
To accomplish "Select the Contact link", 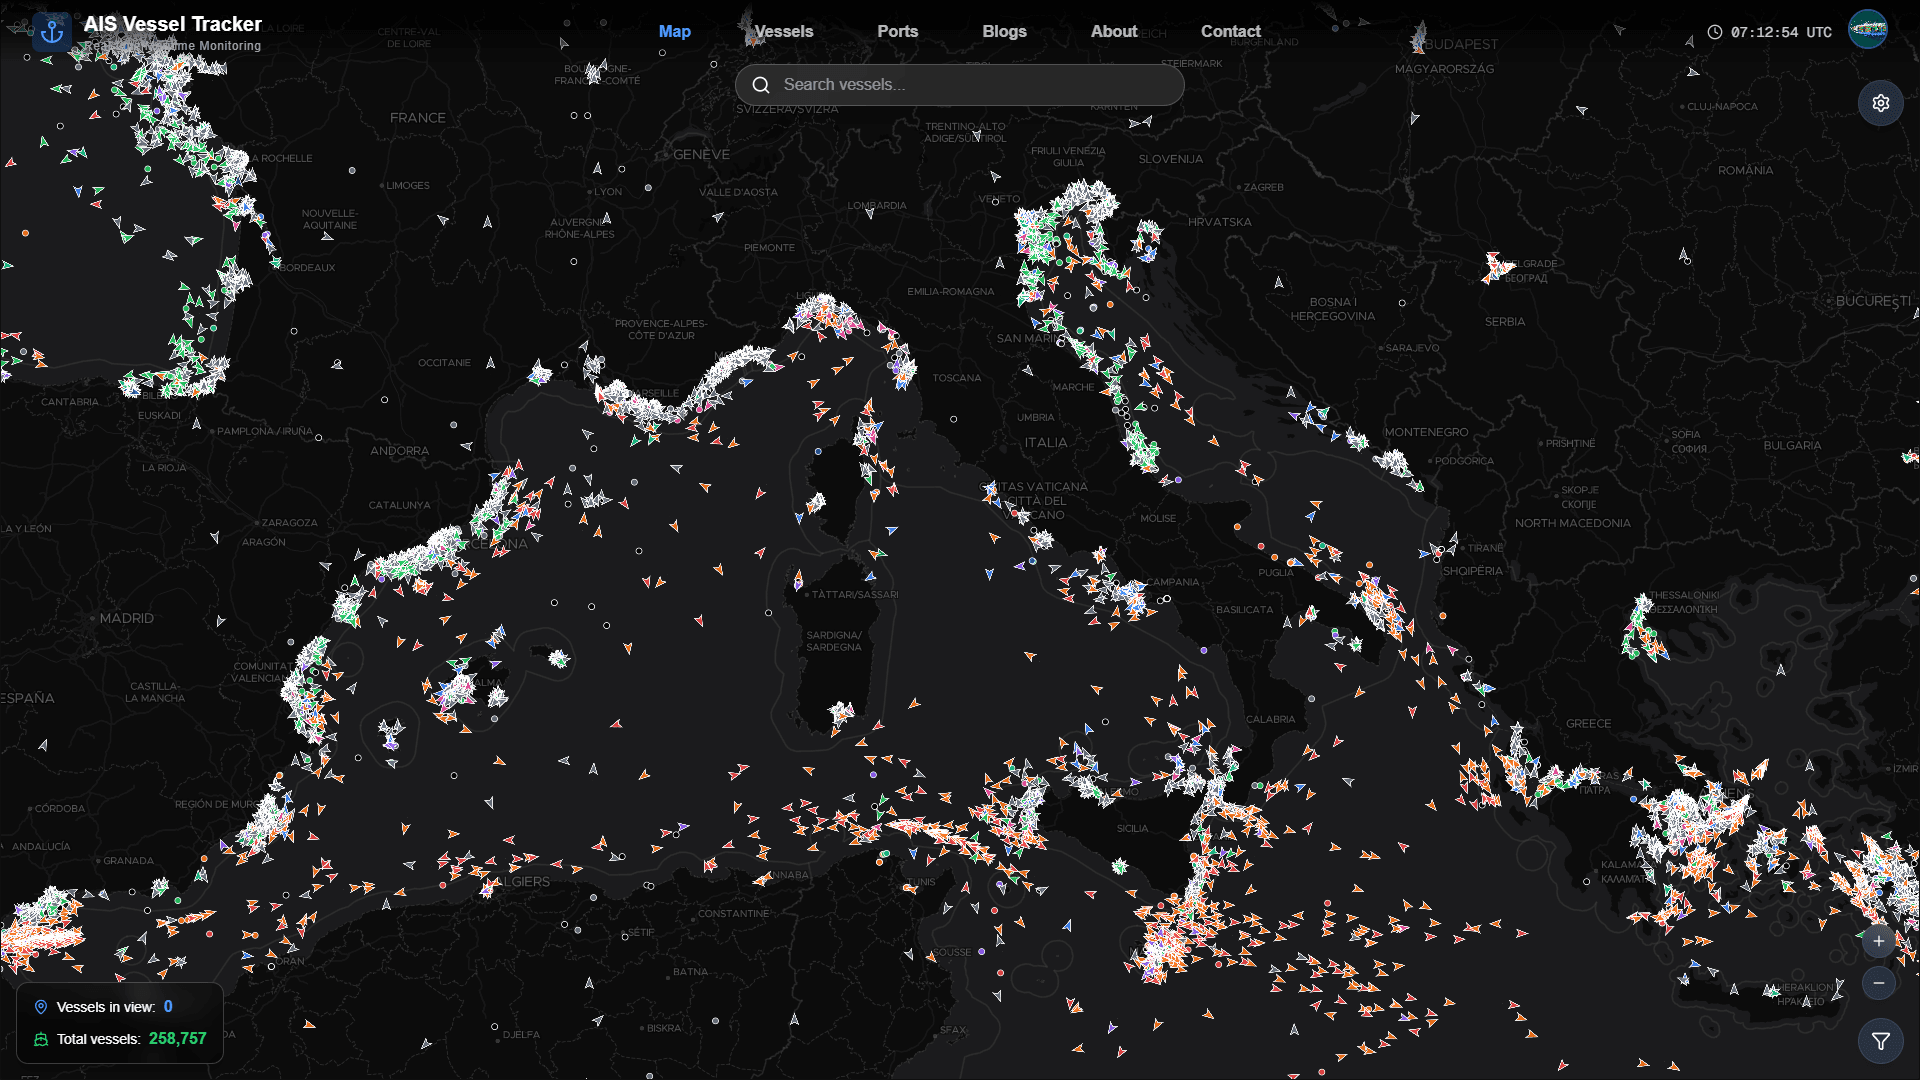I will [1230, 31].
